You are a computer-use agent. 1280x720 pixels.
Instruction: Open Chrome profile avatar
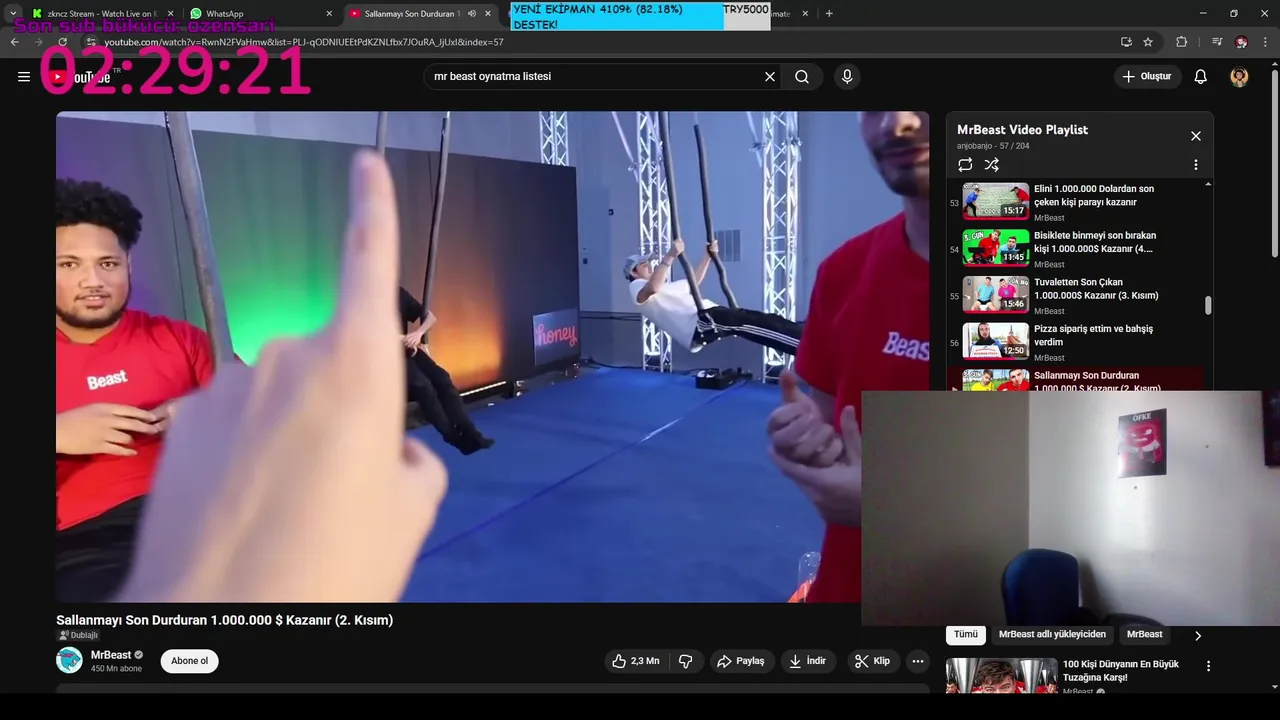[1241, 42]
